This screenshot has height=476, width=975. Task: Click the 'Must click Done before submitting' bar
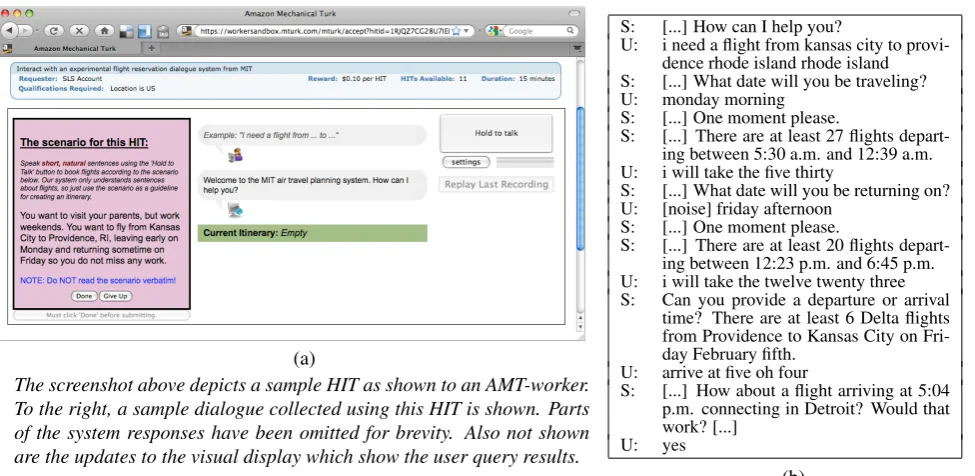coord(101,315)
